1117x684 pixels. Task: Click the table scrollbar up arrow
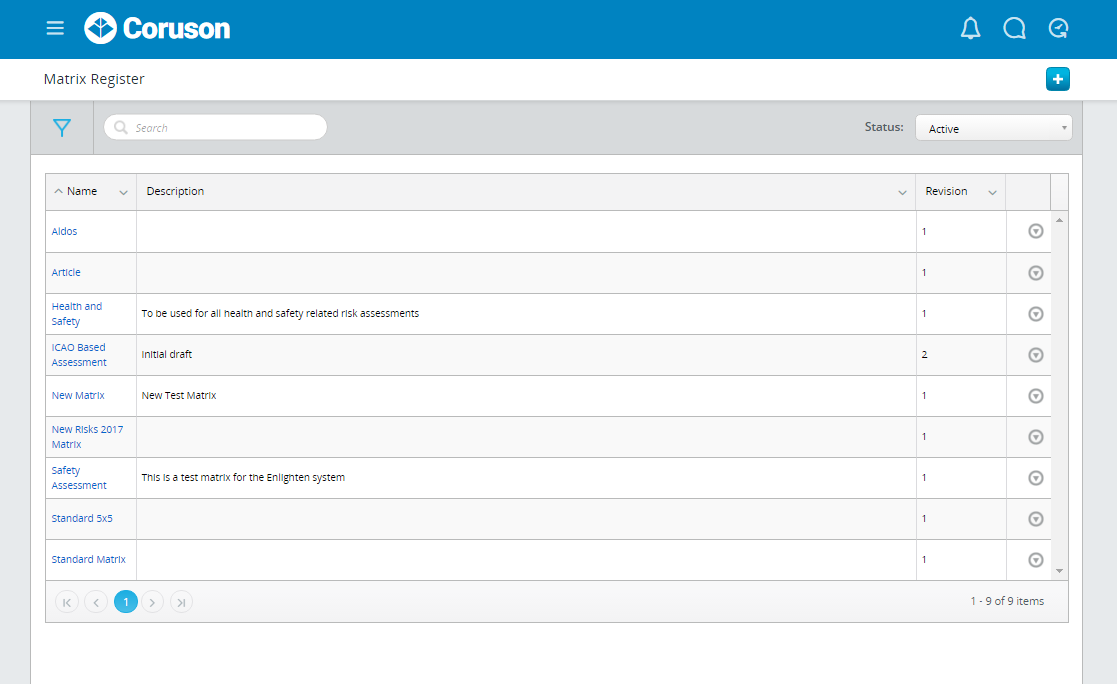point(1059,220)
